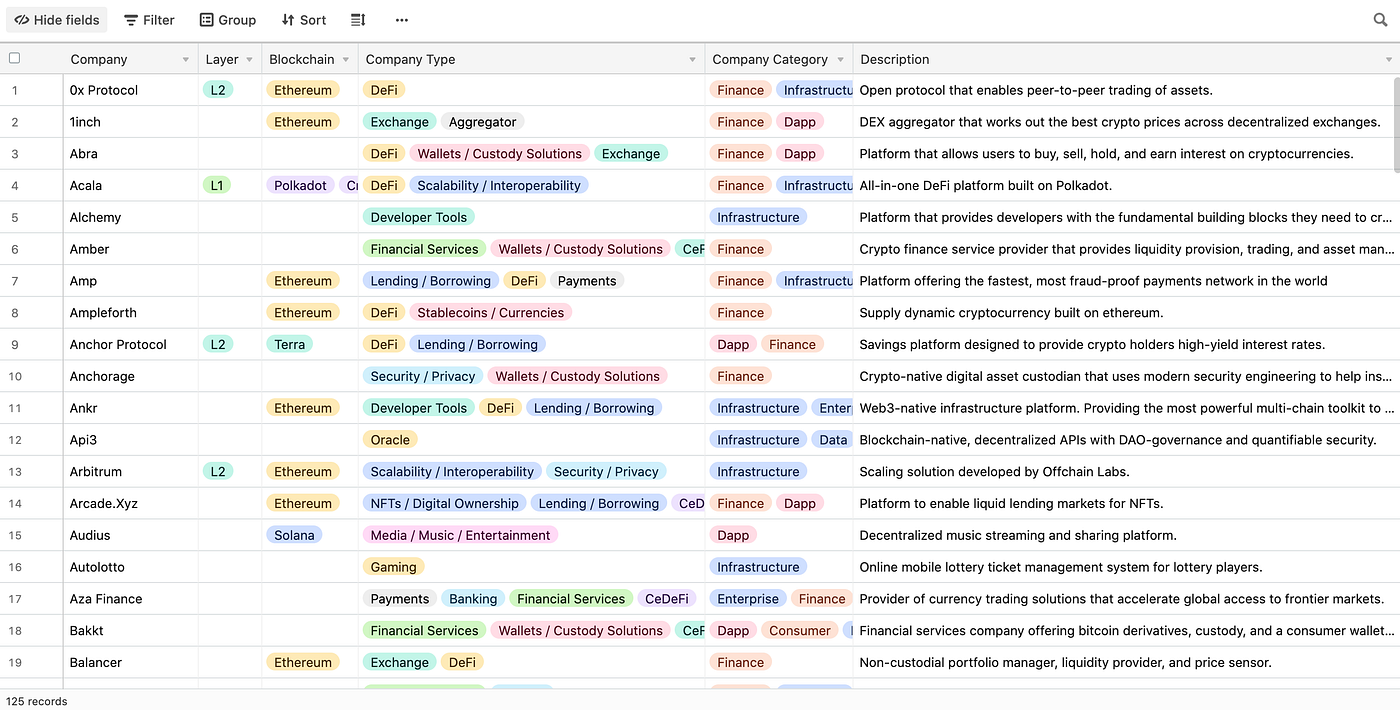Open the Group options
This screenshot has width=1400, height=710.
pyautogui.click(x=227, y=20)
